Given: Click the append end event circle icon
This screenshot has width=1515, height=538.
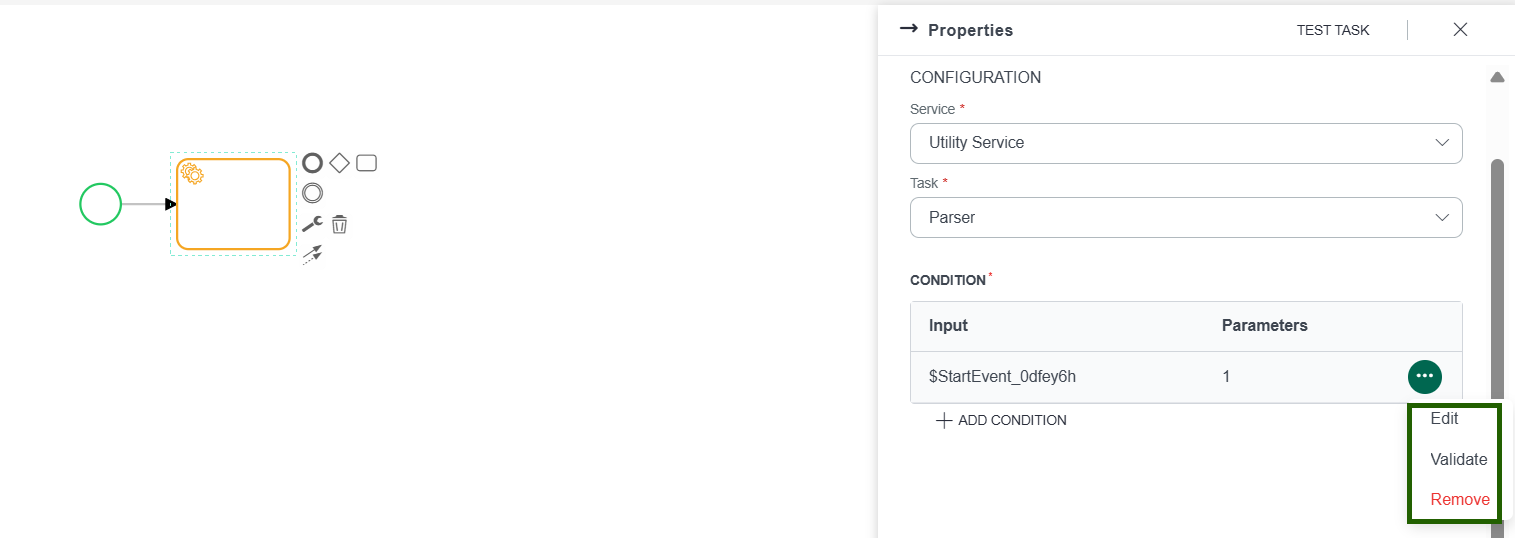Looking at the screenshot, I should 313,163.
